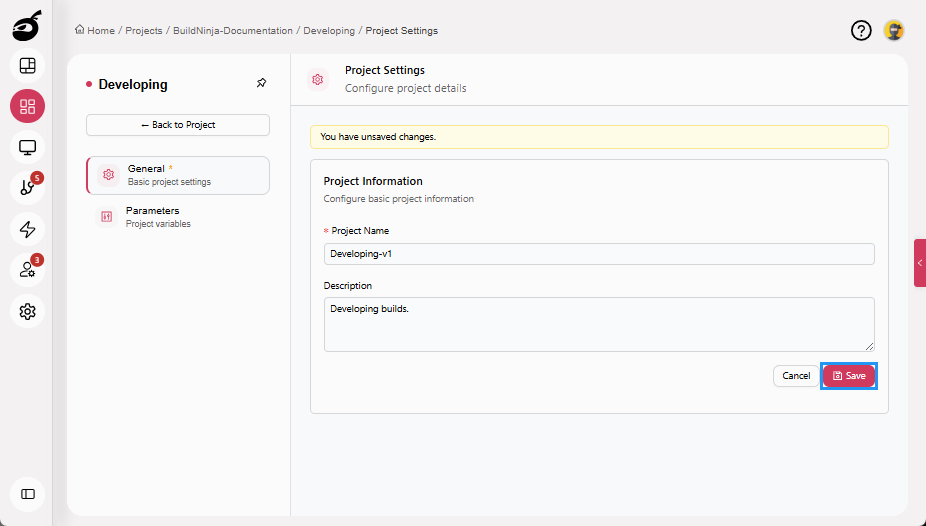Click the General section gear icon
926x526 pixels.
pyautogui.click(x=109, y=175)
